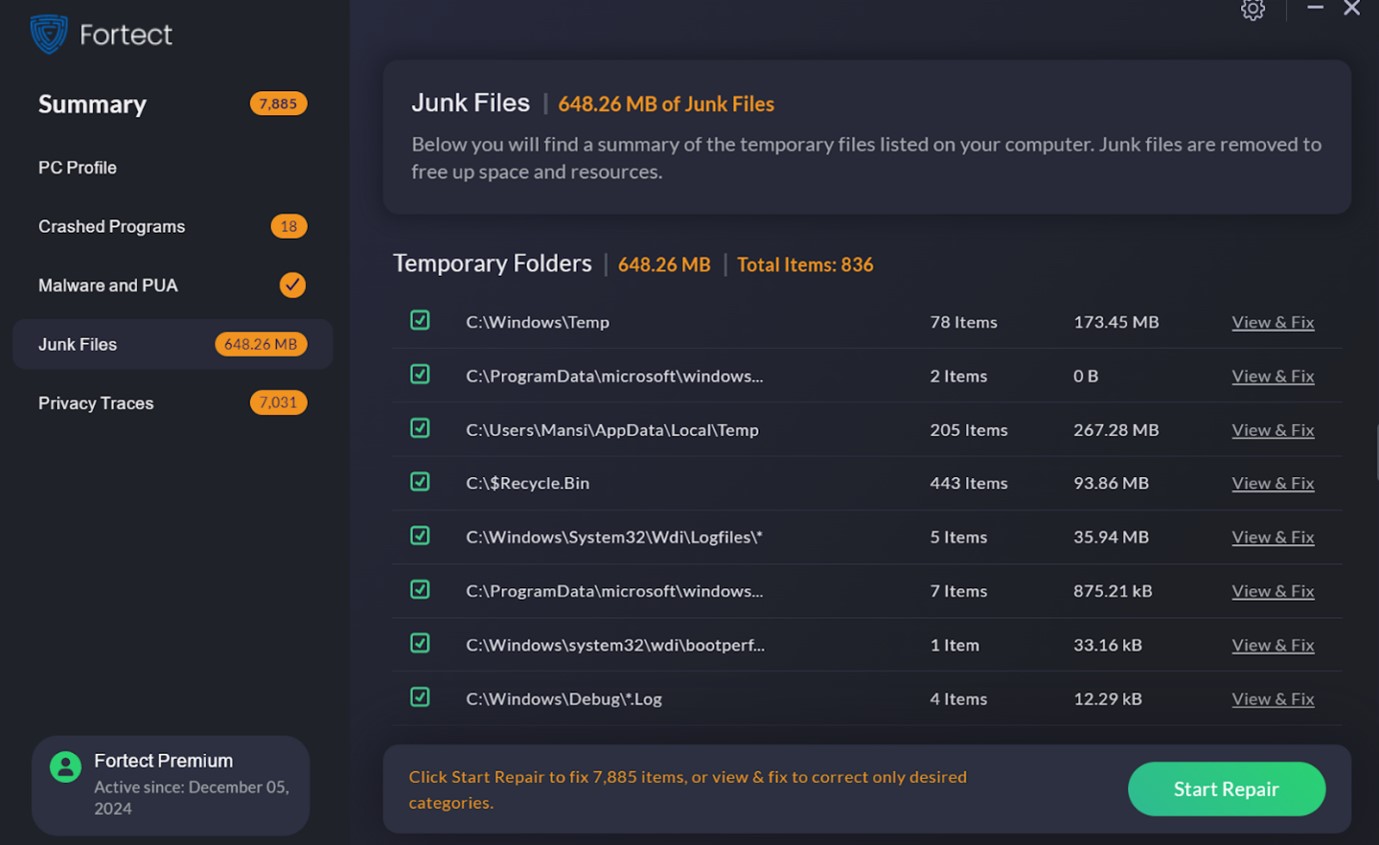Uncheck the C:\$Recycle.Bin checkbox
The height and width of the screenshot is (845, 1379).
(x=419, y=482)
